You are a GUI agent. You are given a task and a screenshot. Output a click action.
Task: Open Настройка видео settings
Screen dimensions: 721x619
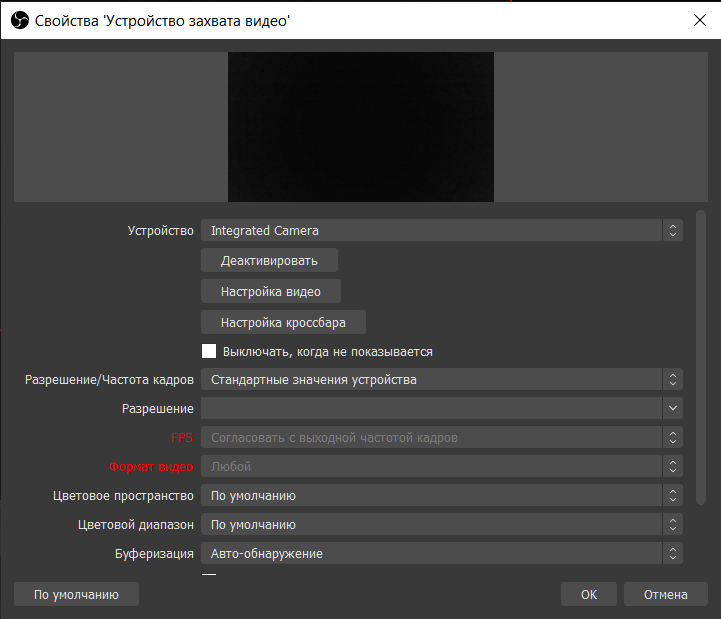pyautogui.click(x=271, y=291)
